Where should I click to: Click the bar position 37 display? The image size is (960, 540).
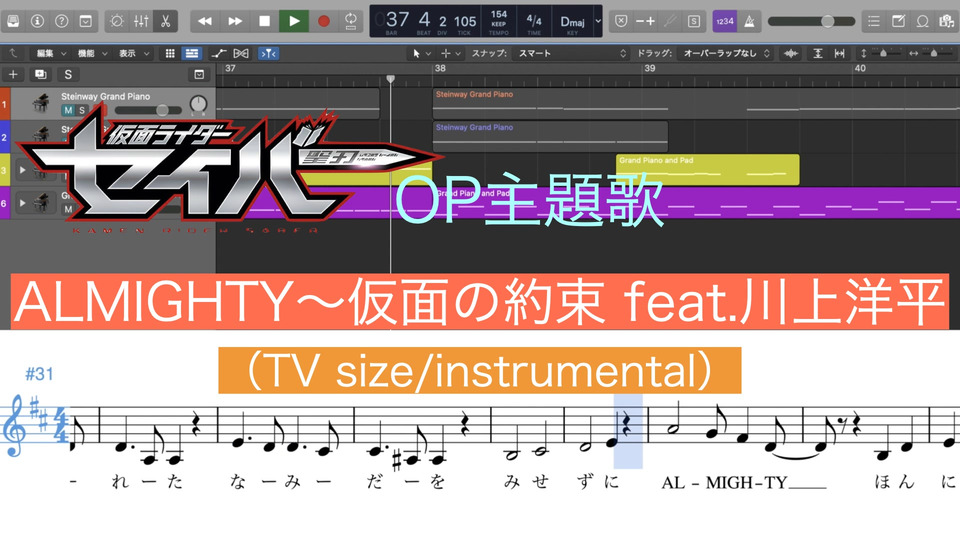click(397, 20)
